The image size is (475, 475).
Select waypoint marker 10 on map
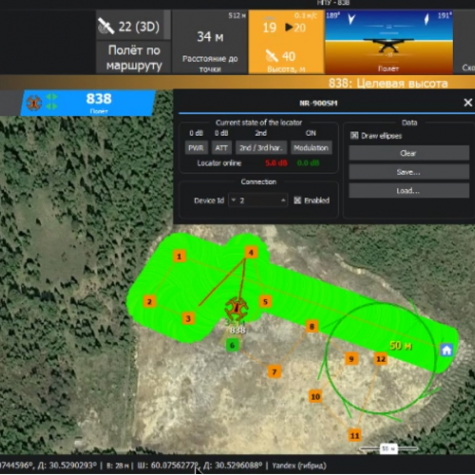coord(315,397)
